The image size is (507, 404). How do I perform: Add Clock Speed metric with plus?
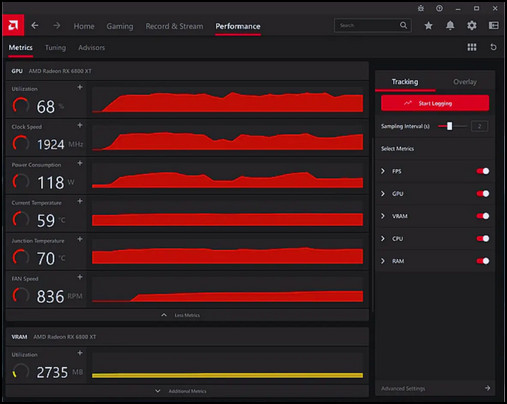(80, 125)
